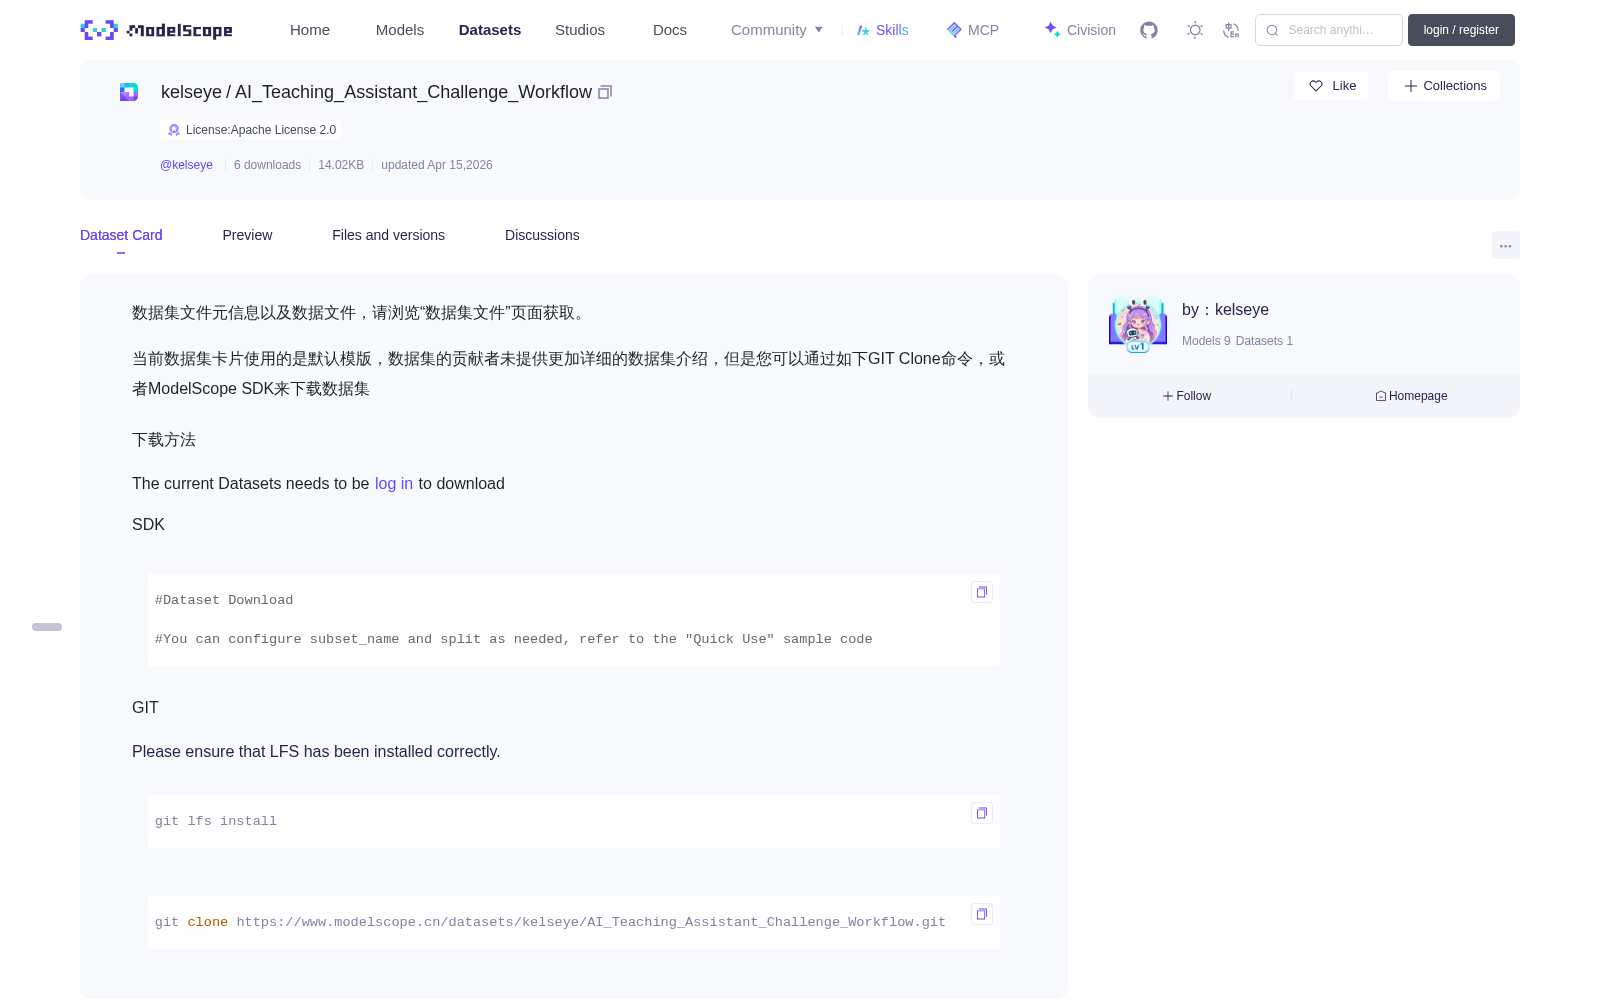Click the ModelScope logo
This screenshot has height=1000, width=1600.
tap(157, 30)
